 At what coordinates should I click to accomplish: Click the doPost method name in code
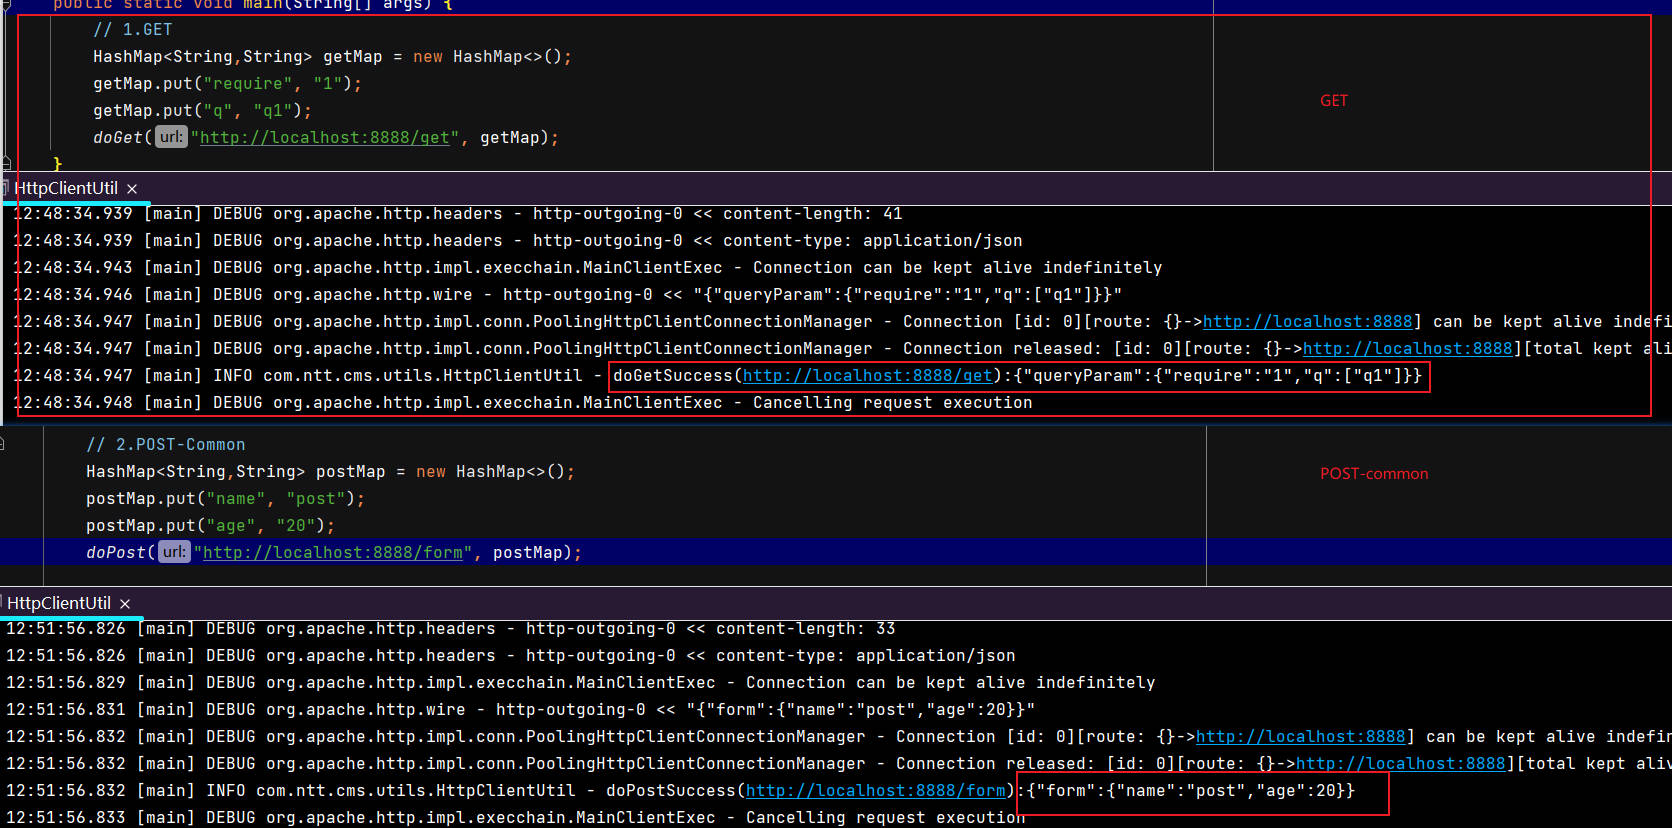point(116,552)
